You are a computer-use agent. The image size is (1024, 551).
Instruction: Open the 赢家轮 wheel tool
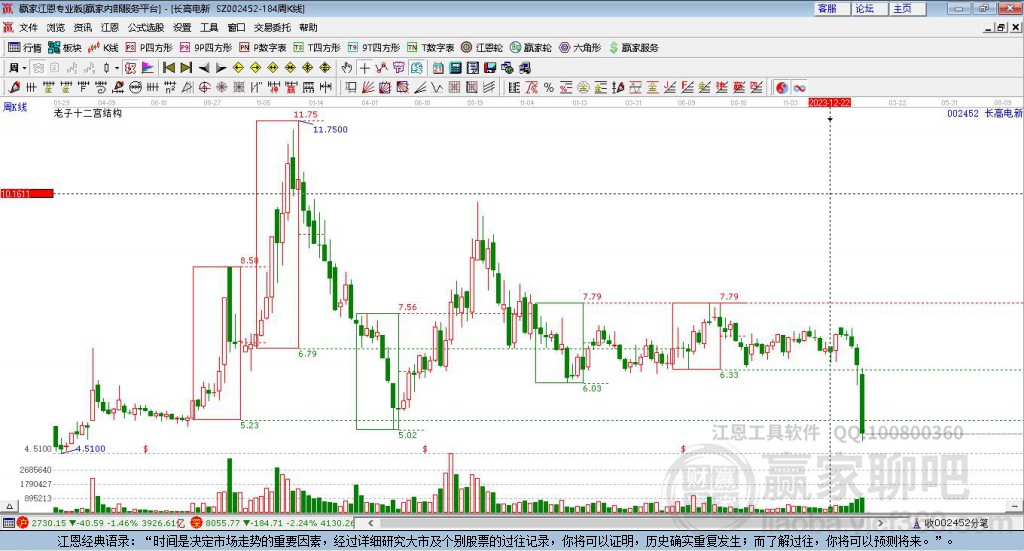pos(530,48)
